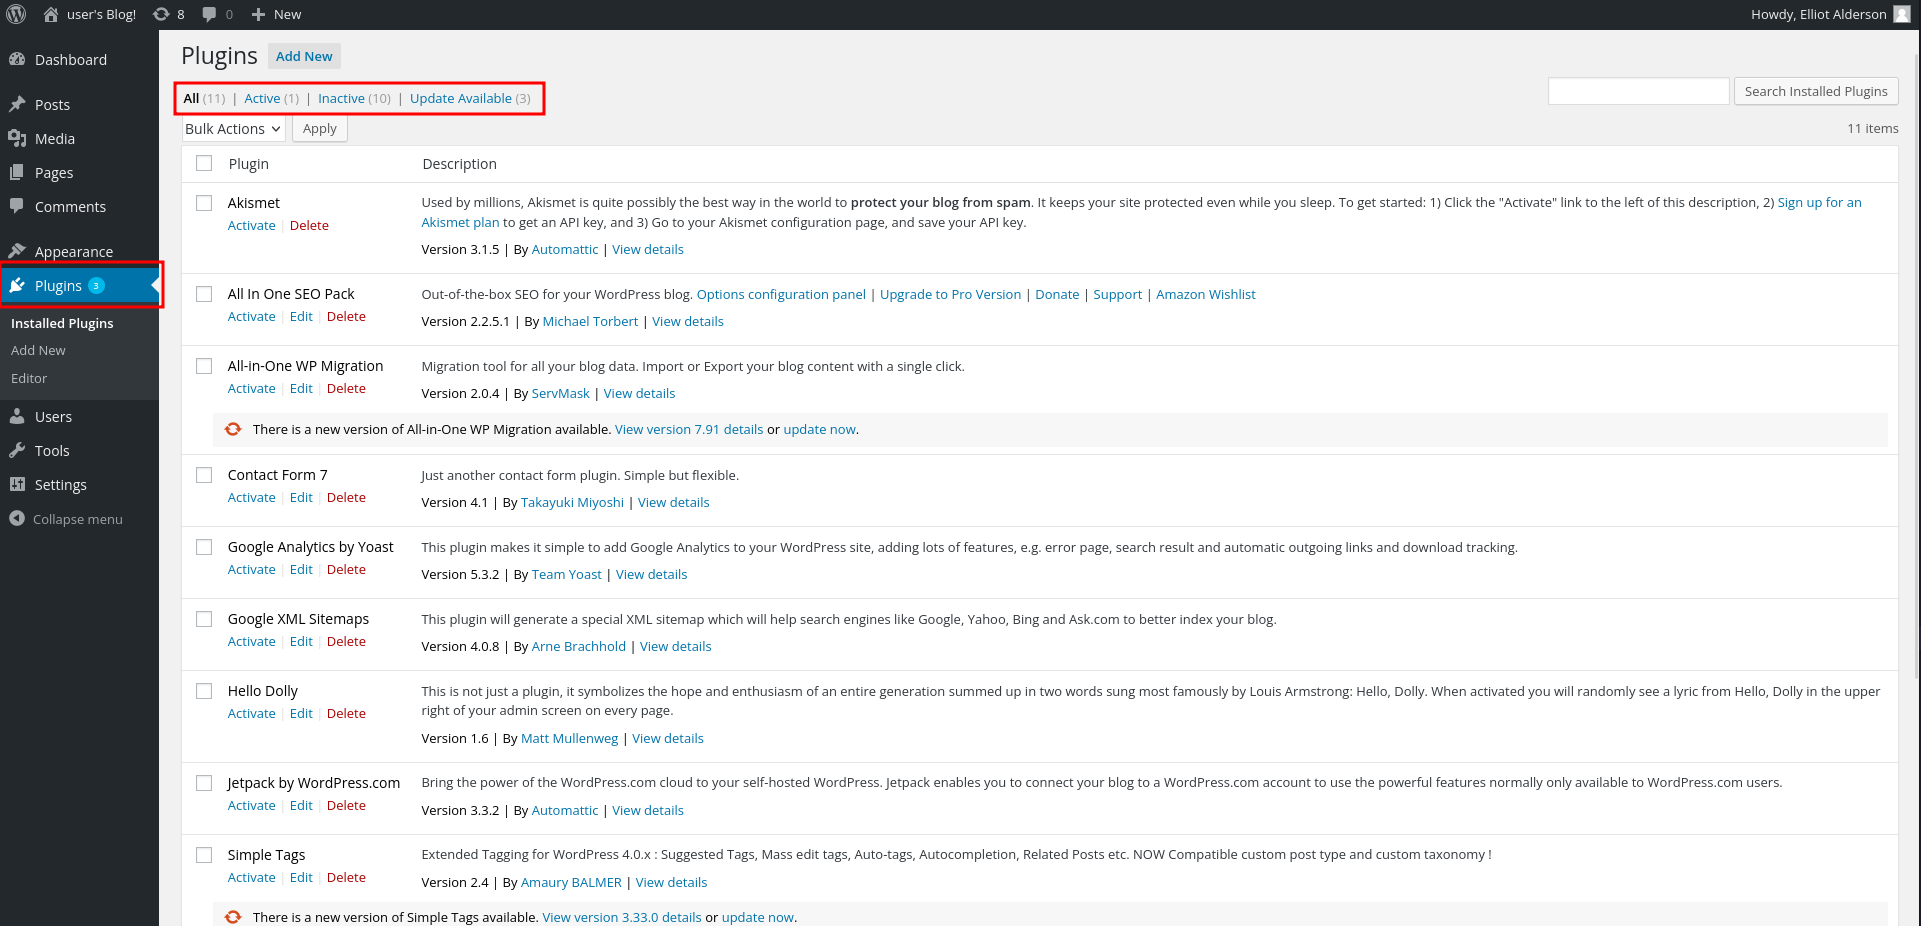Screen dimensions: 1921x926
Task: Open Add New submenu item under Plugins
Action: click(38, 350)
